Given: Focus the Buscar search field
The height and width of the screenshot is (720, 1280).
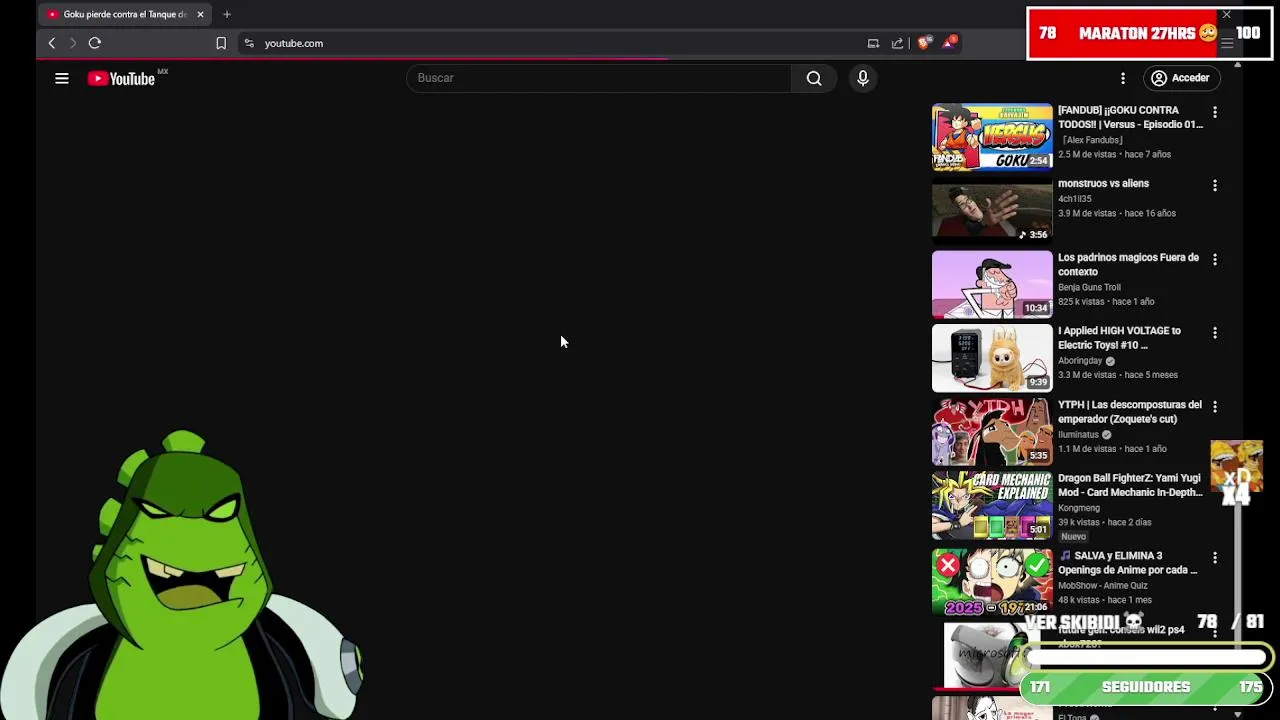Looking at the screenshot, I should tap(598, 78).
